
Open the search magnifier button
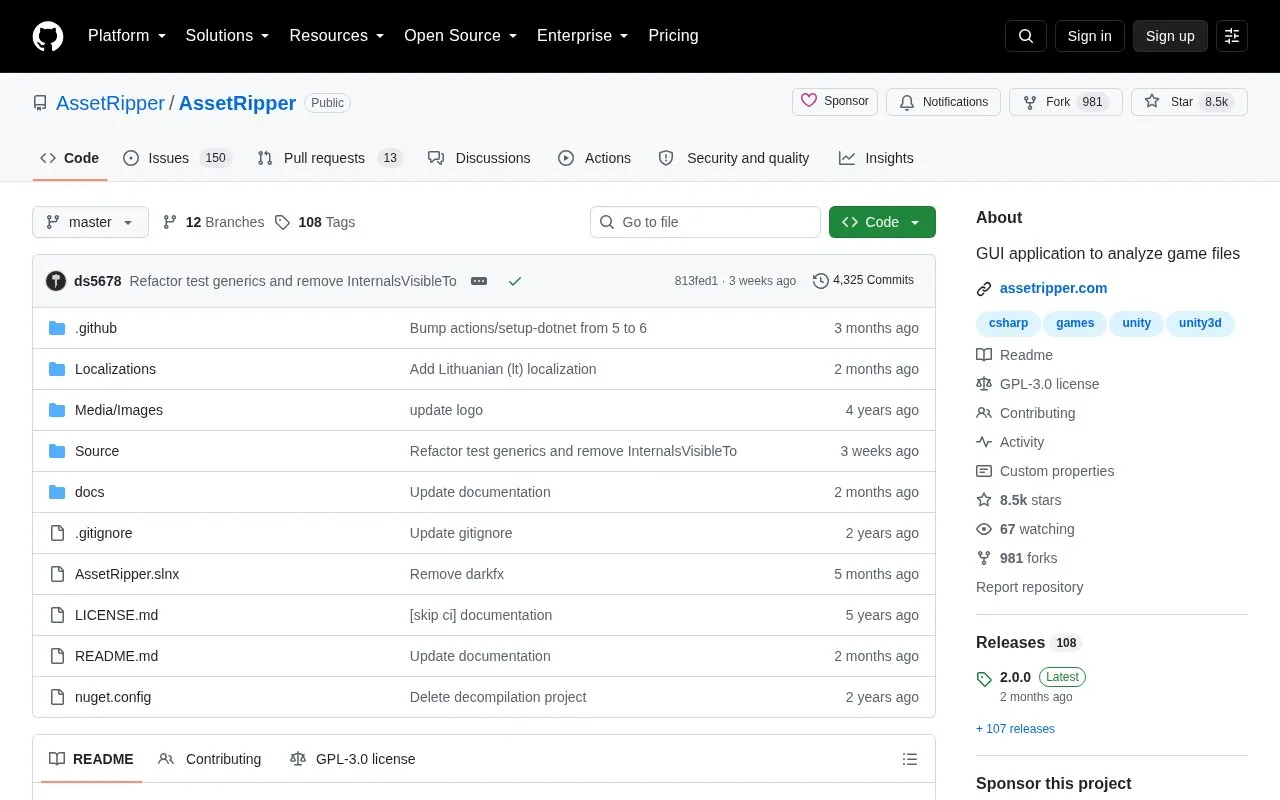pos(1026,36)
